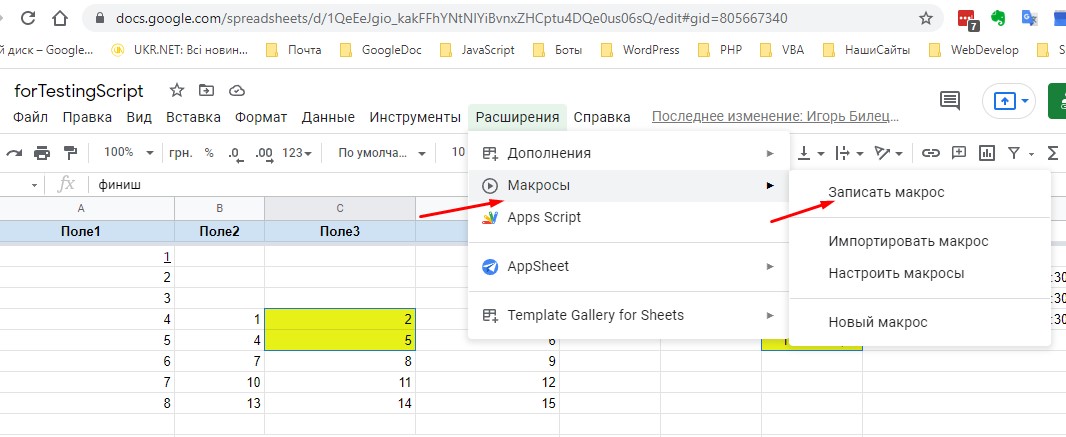Viewport: 1066px width, 437px height.
Task: Toggle the filter funnel icon
Action: [x=1020, y=153]
